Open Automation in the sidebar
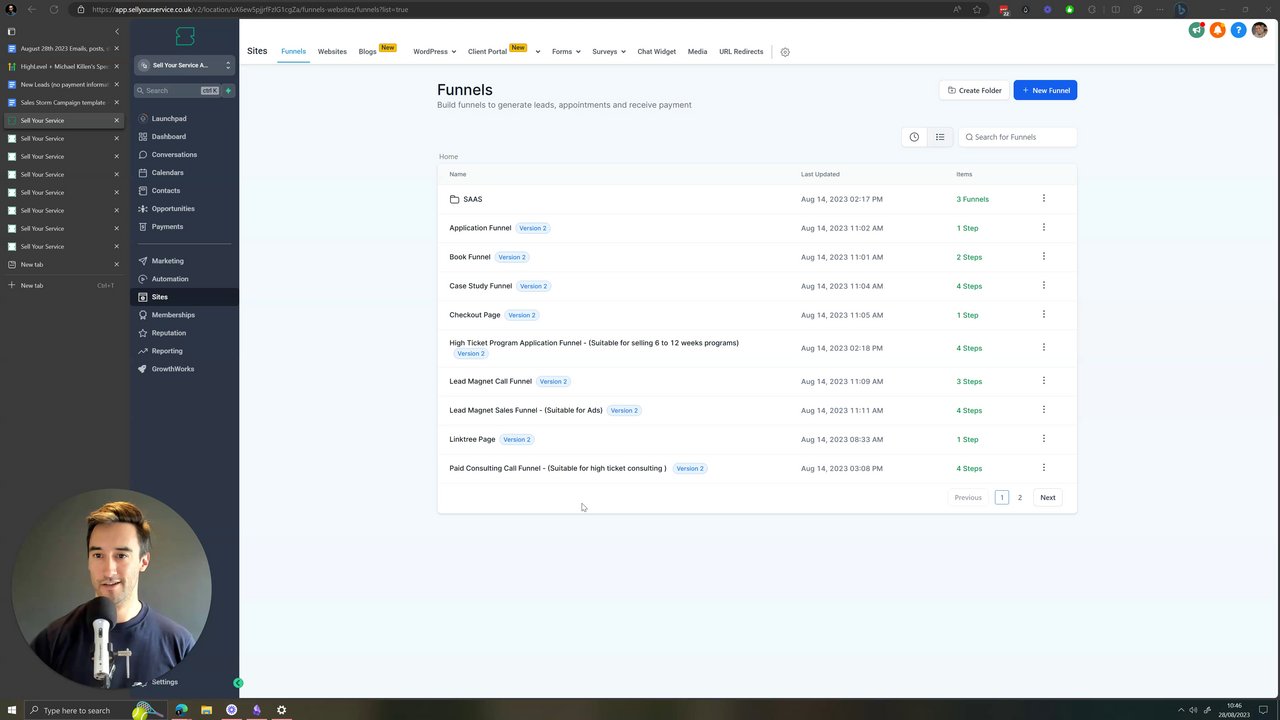This screenshot has width=1280, height=720. coord(170,279)
